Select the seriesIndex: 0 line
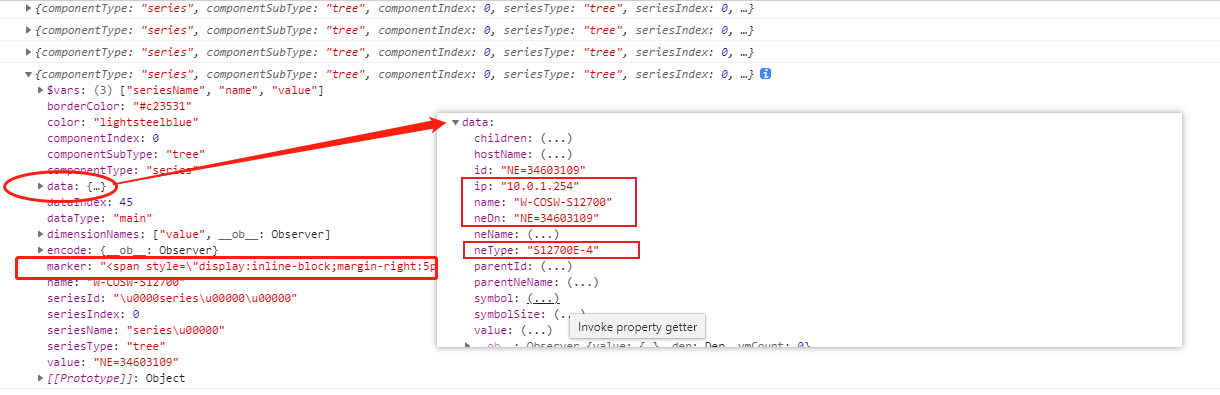This screenshot has width=1220, height=395. (93, 314)
